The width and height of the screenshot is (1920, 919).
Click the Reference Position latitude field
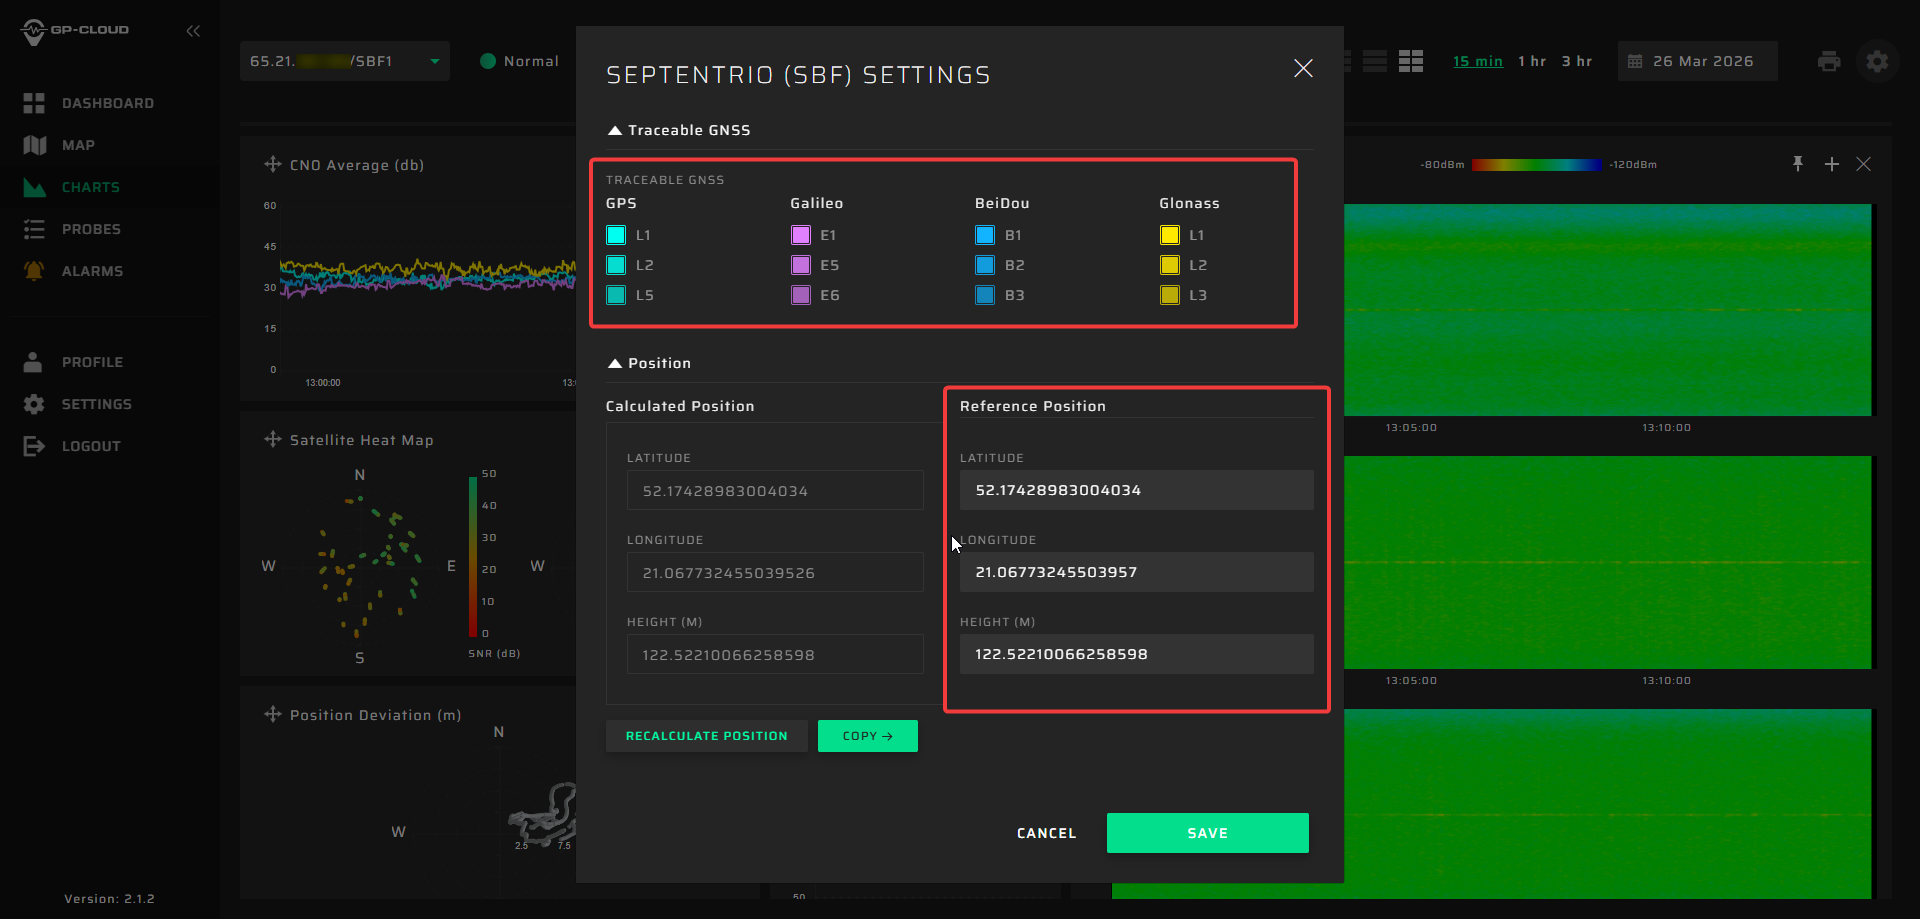1137,490
